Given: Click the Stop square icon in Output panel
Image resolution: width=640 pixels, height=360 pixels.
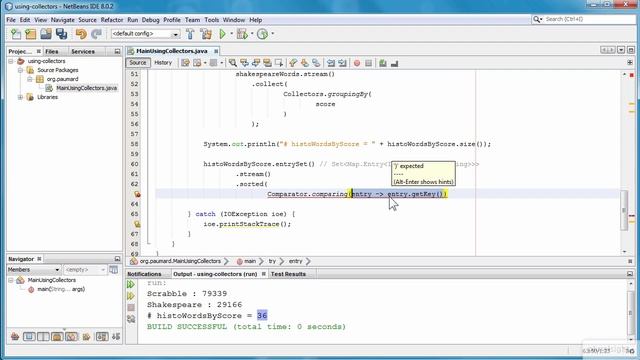Looking at the screenshot, I should 131,307.
